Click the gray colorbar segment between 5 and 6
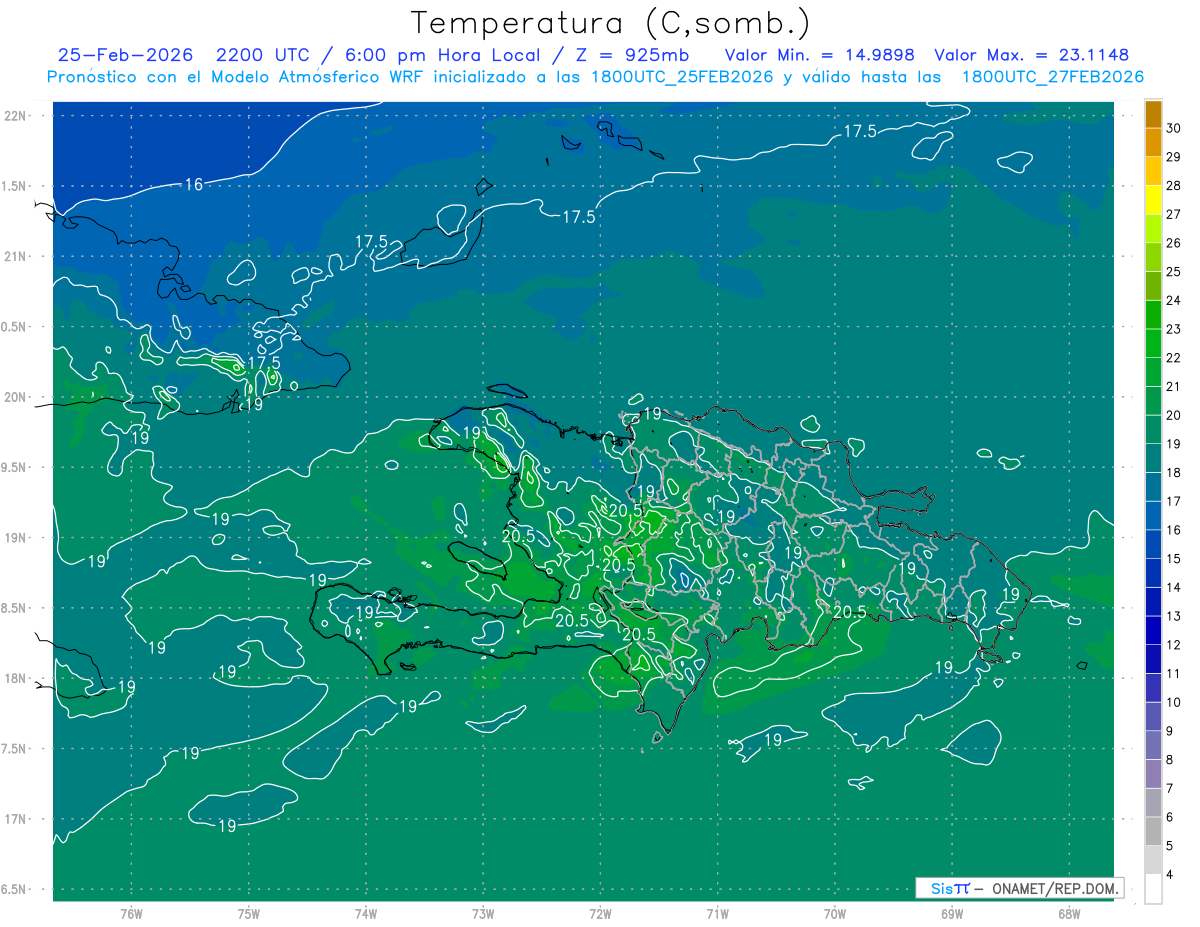This screenshot has height=927, width=1200. point(1153,831)
